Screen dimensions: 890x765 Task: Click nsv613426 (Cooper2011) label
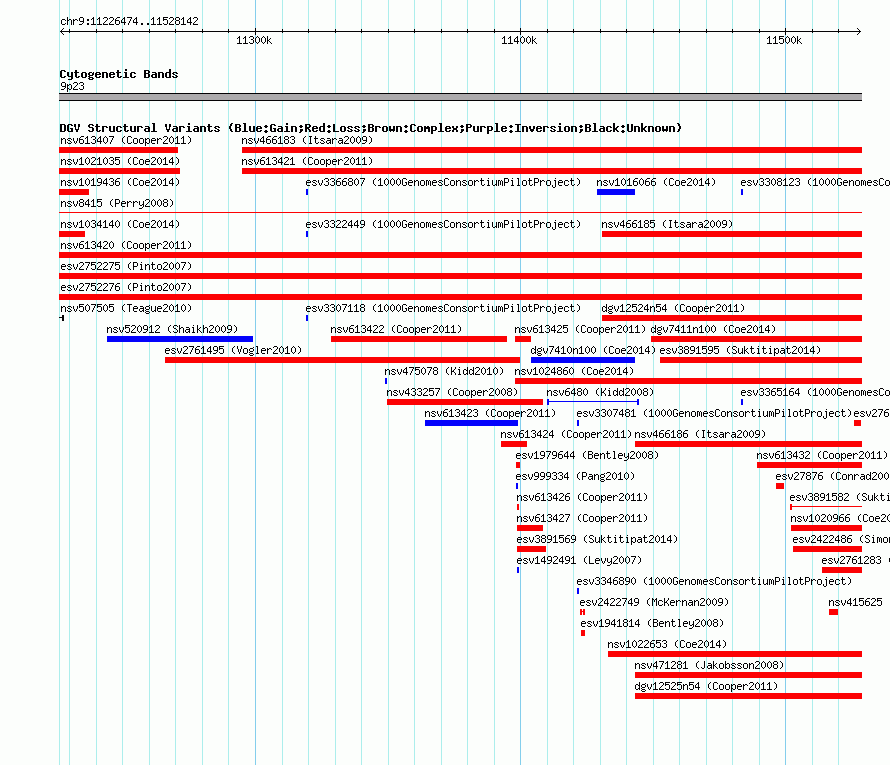tap(582, 497)
